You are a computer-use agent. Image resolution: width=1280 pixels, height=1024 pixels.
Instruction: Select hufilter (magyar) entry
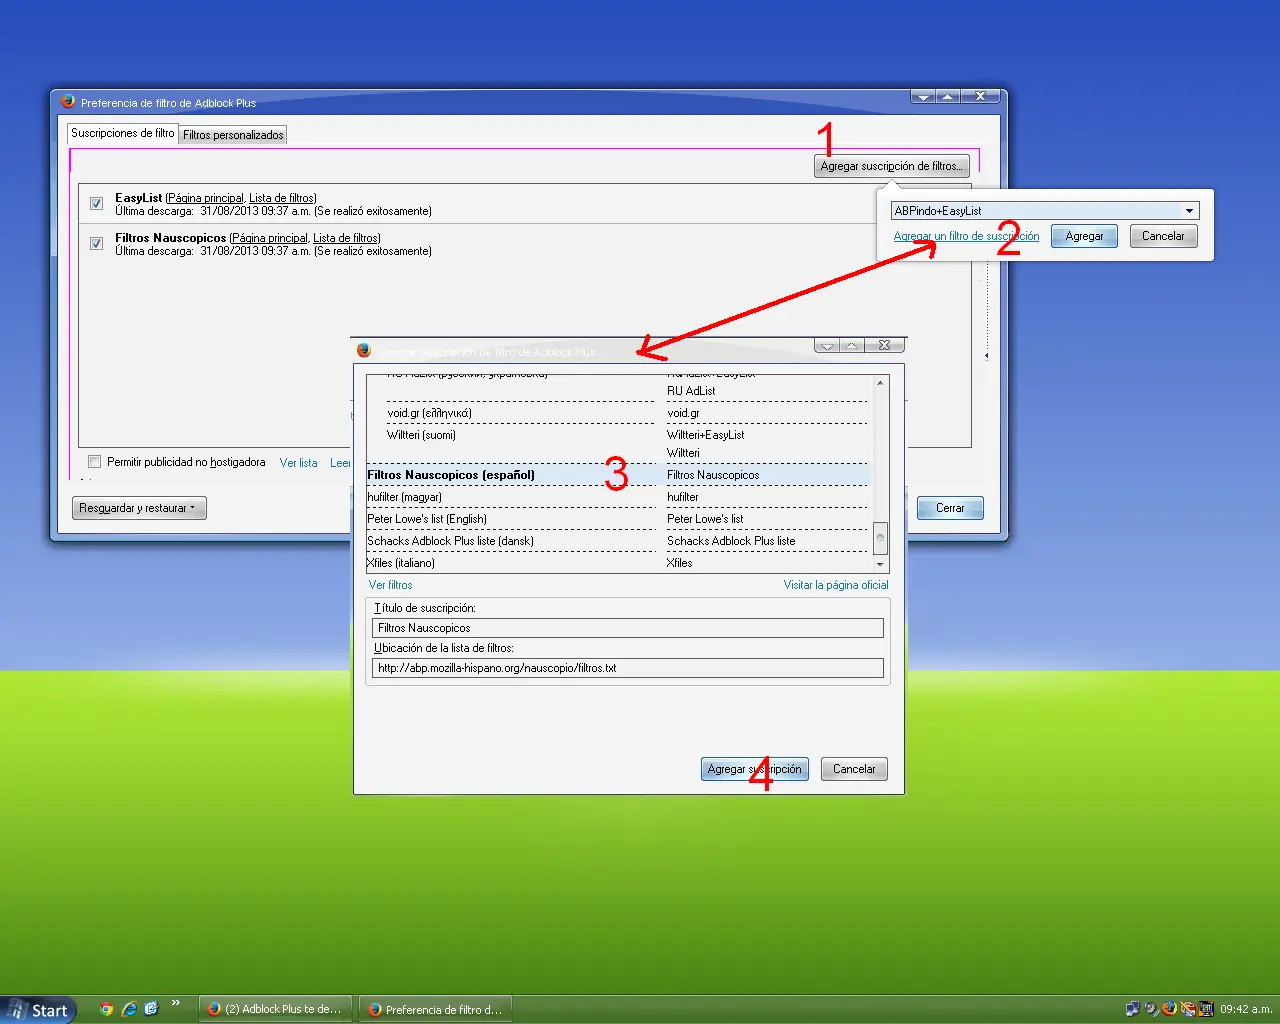(x=404, y=497)
